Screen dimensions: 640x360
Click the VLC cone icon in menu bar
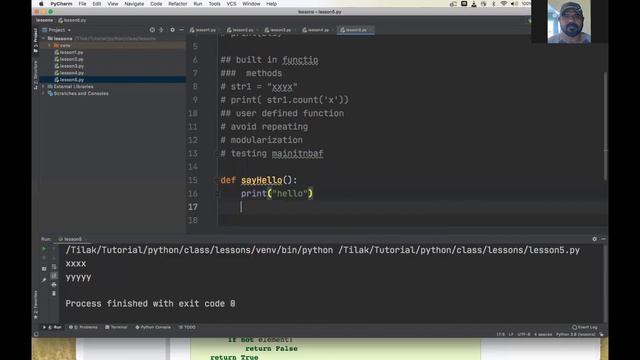tap(474, 4)
